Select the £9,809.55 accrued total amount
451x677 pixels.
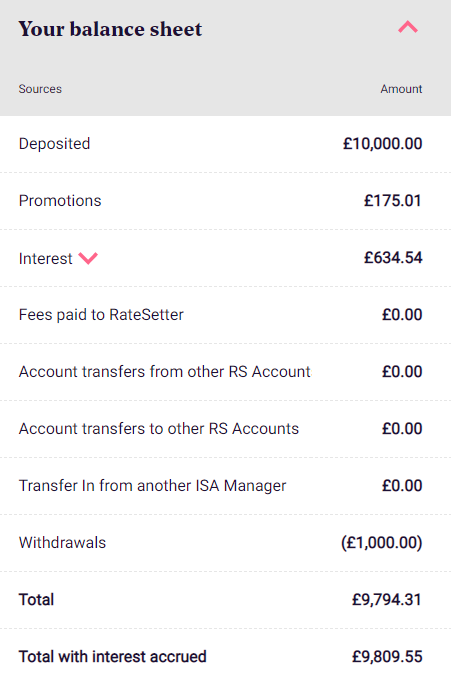click(x=387, y=657)
